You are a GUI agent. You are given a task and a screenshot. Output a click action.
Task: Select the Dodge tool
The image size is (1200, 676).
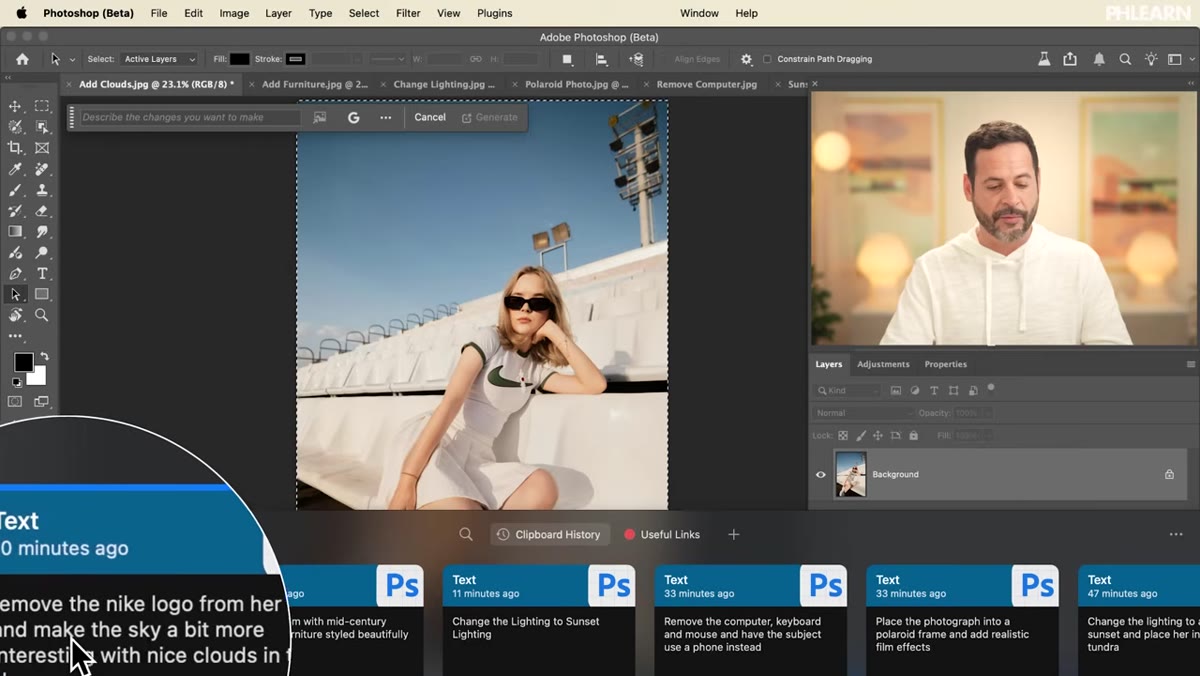coord(42,253)
